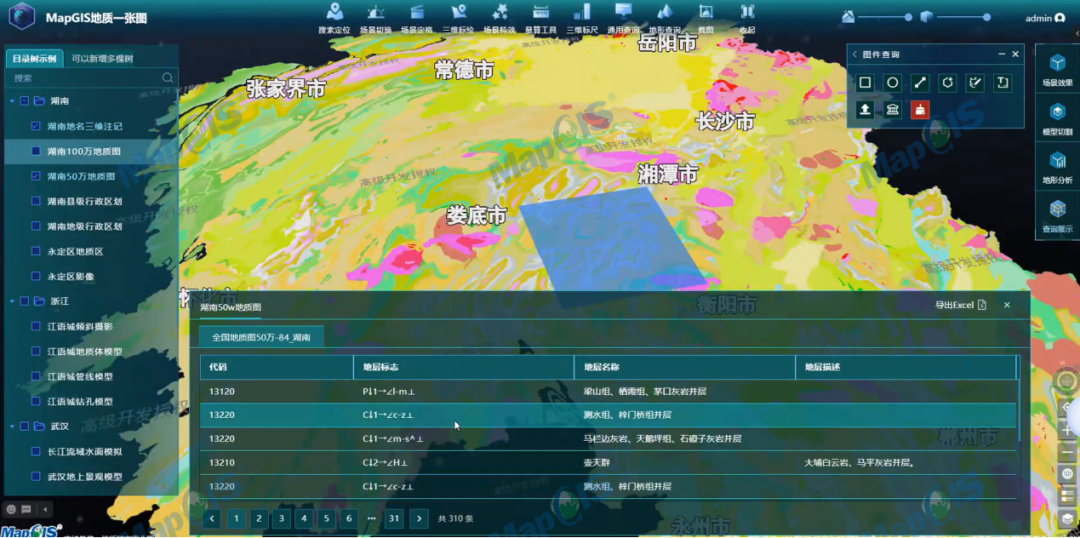Check the 永定区地质区 layer checkbox
The height and width of the screenshot is (538, 1080).
36,251
